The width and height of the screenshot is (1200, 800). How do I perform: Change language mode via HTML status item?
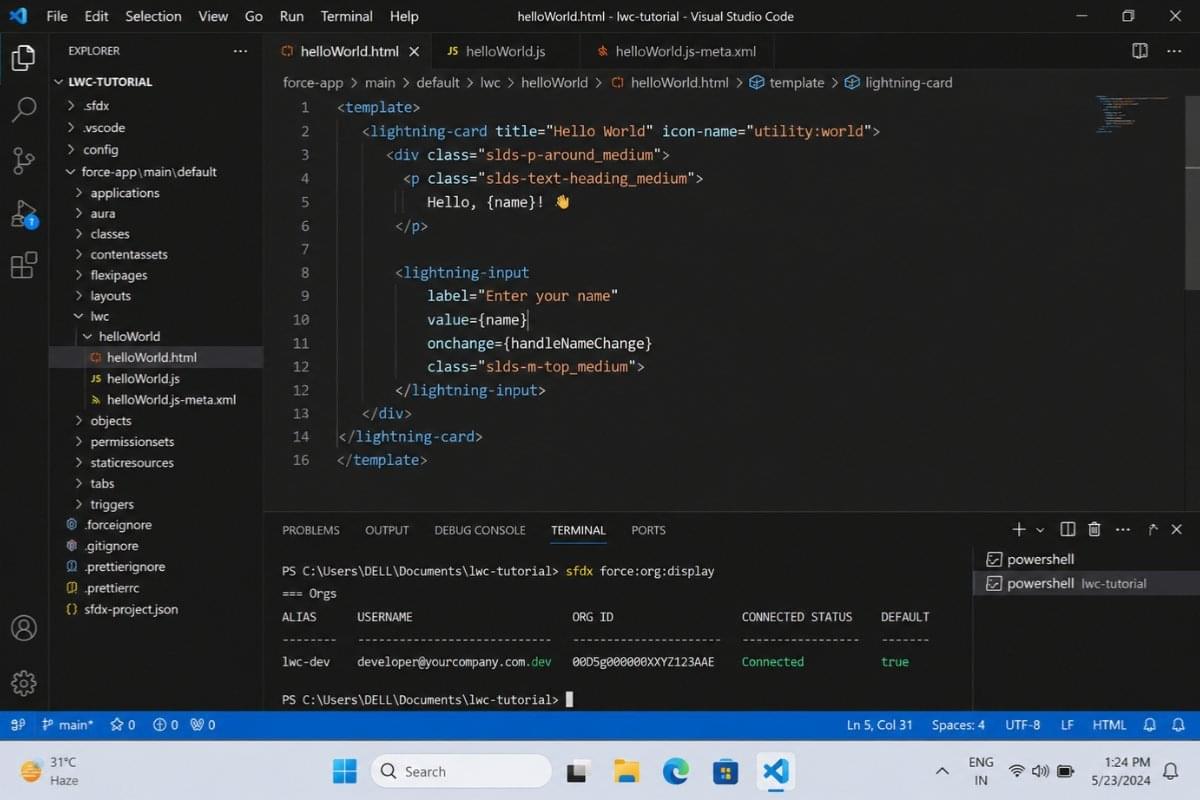pyautogui.click(x=1109, y=725)
